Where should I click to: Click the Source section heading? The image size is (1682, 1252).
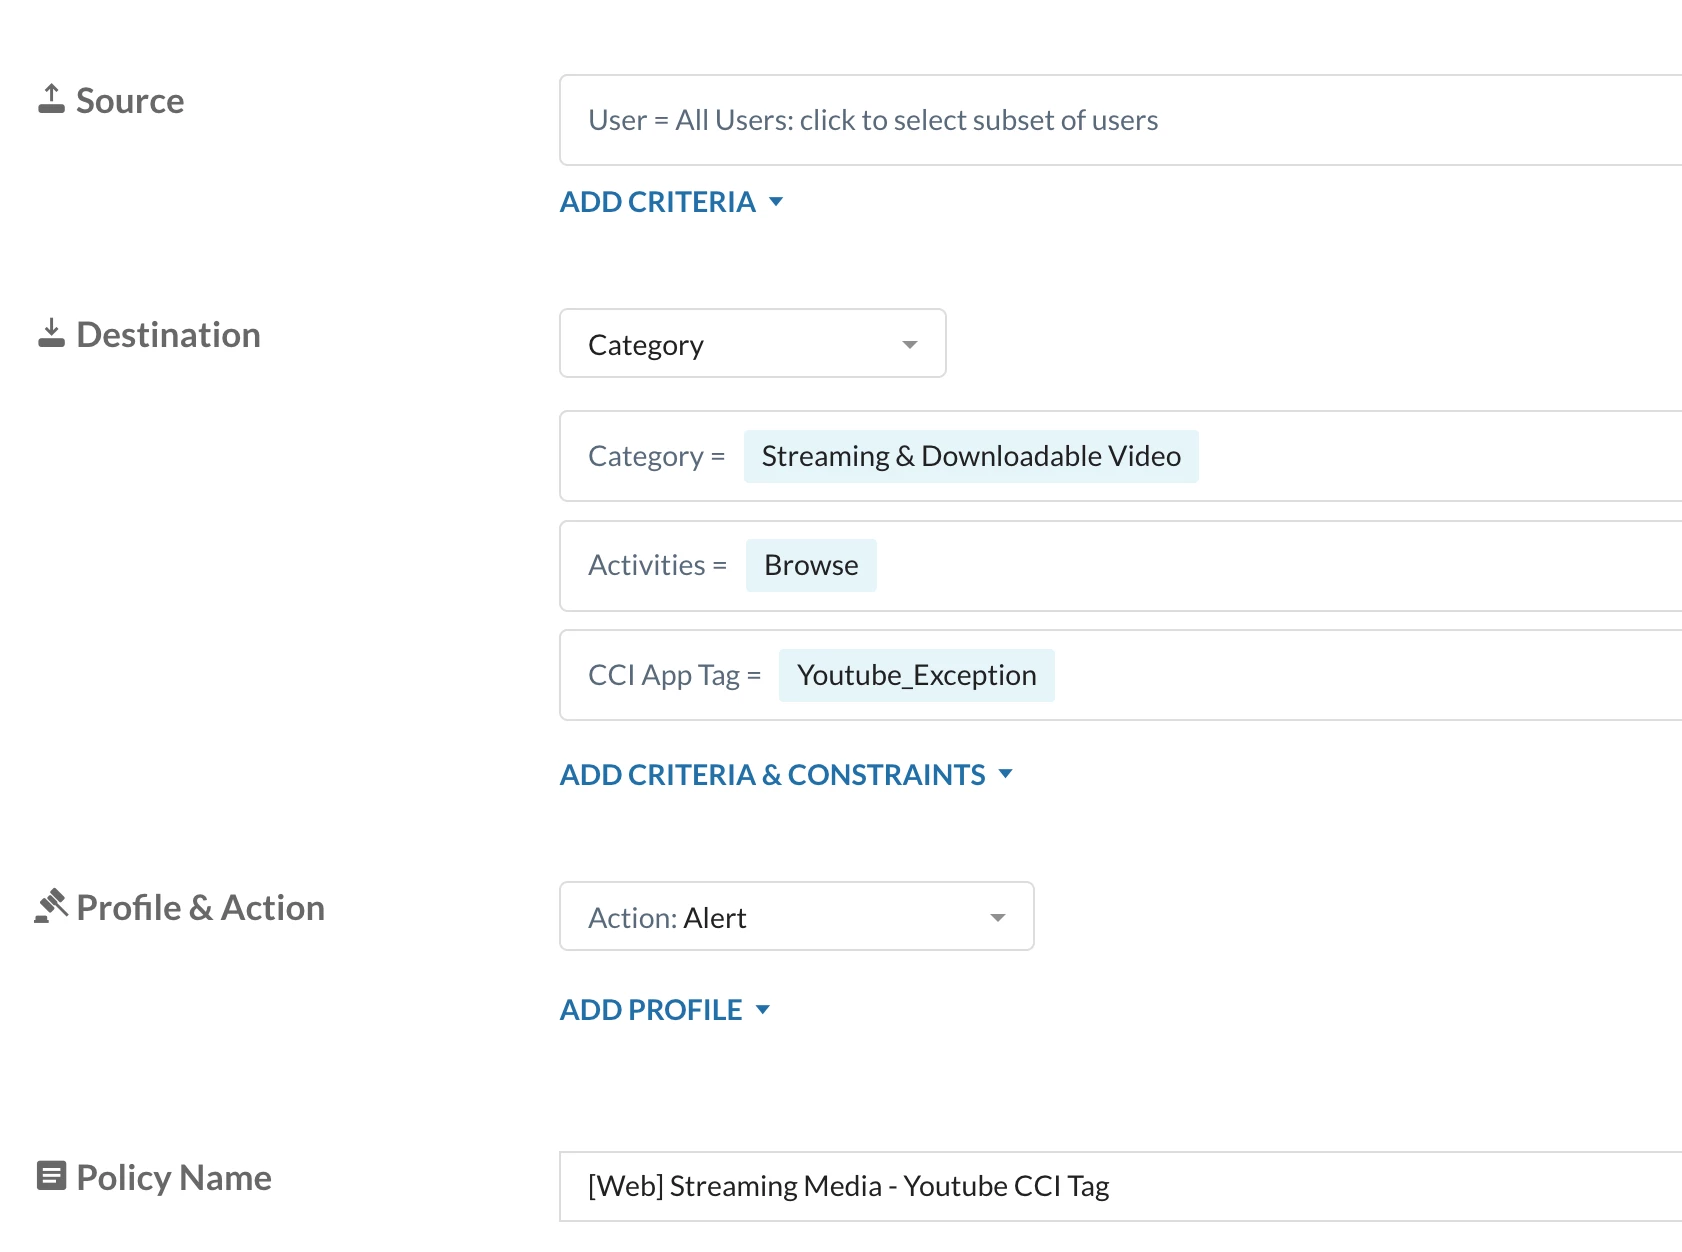130,101
